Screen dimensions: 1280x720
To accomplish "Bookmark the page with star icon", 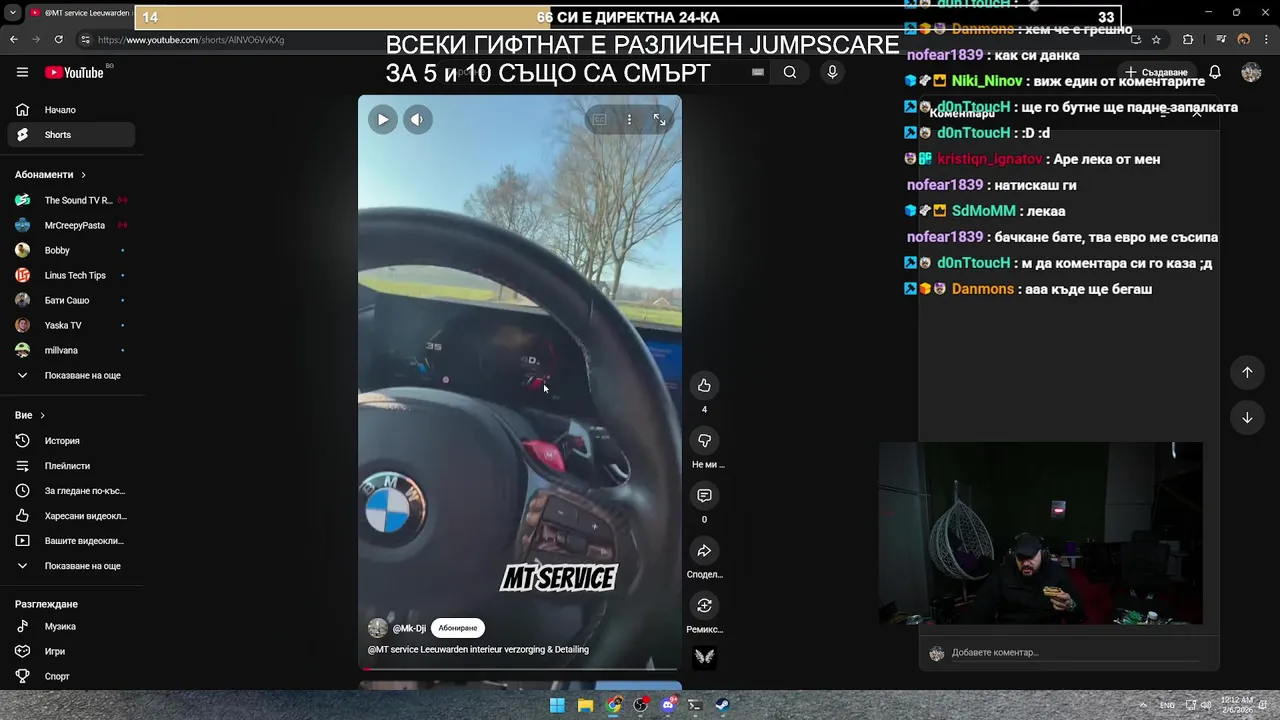I will pos(1156,40).
